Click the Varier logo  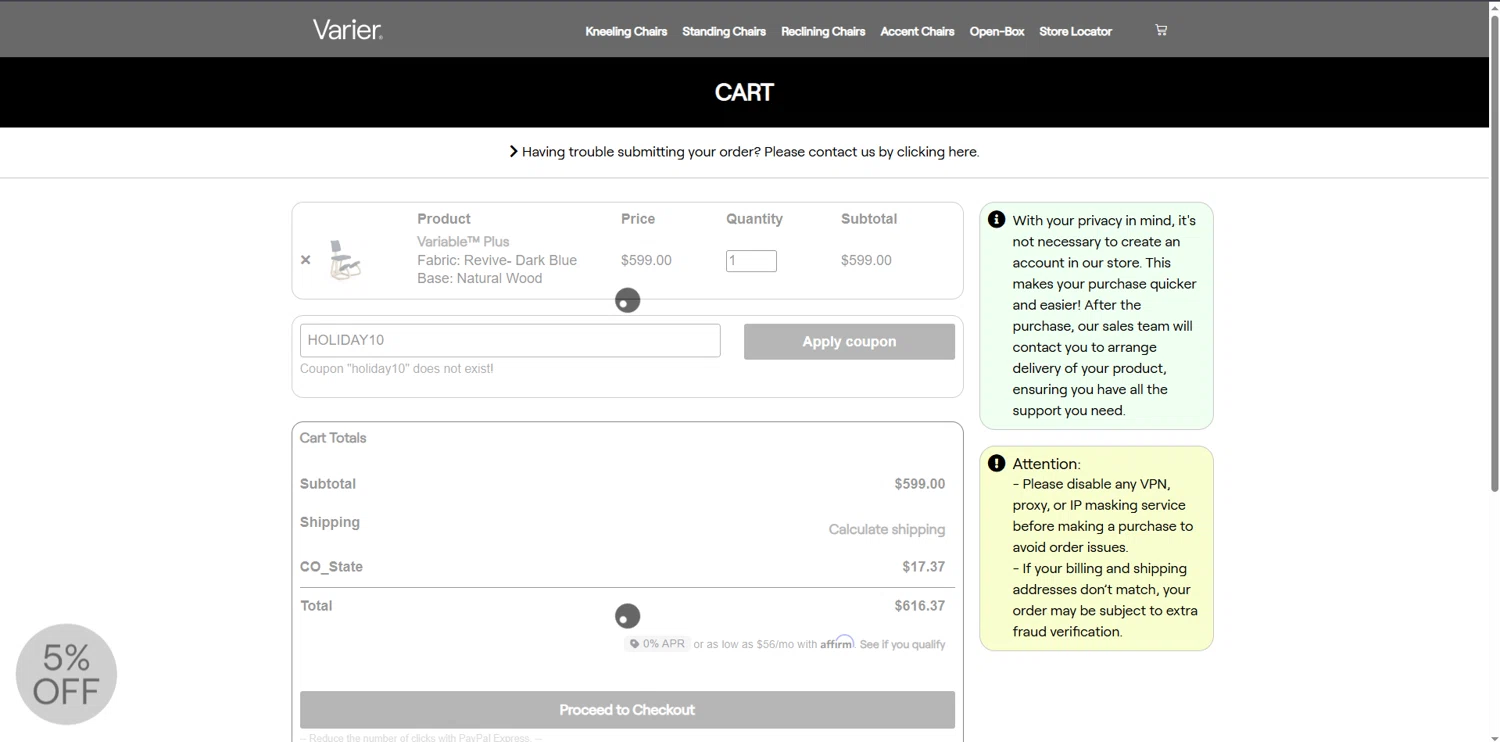347,30
